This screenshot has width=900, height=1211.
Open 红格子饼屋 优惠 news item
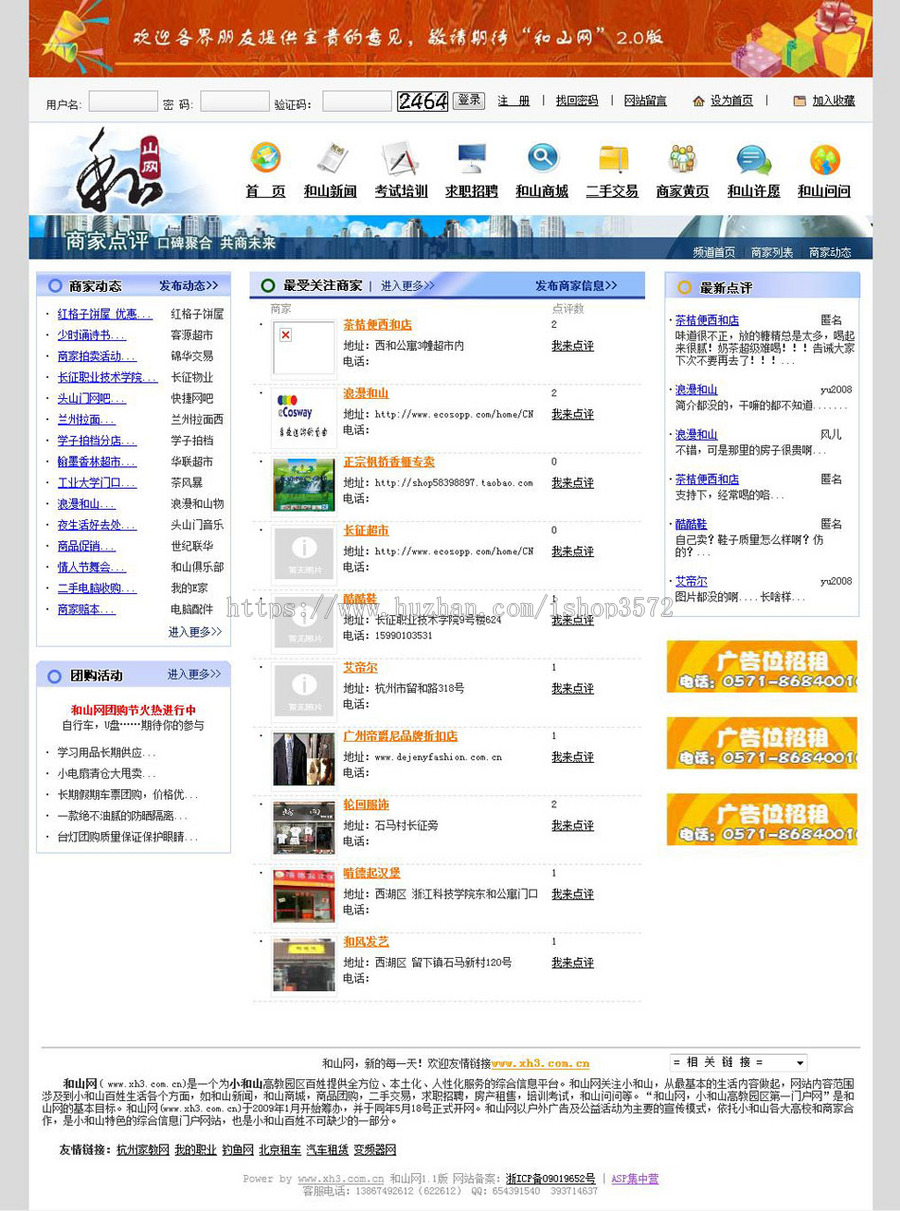(x=105, y=314)
